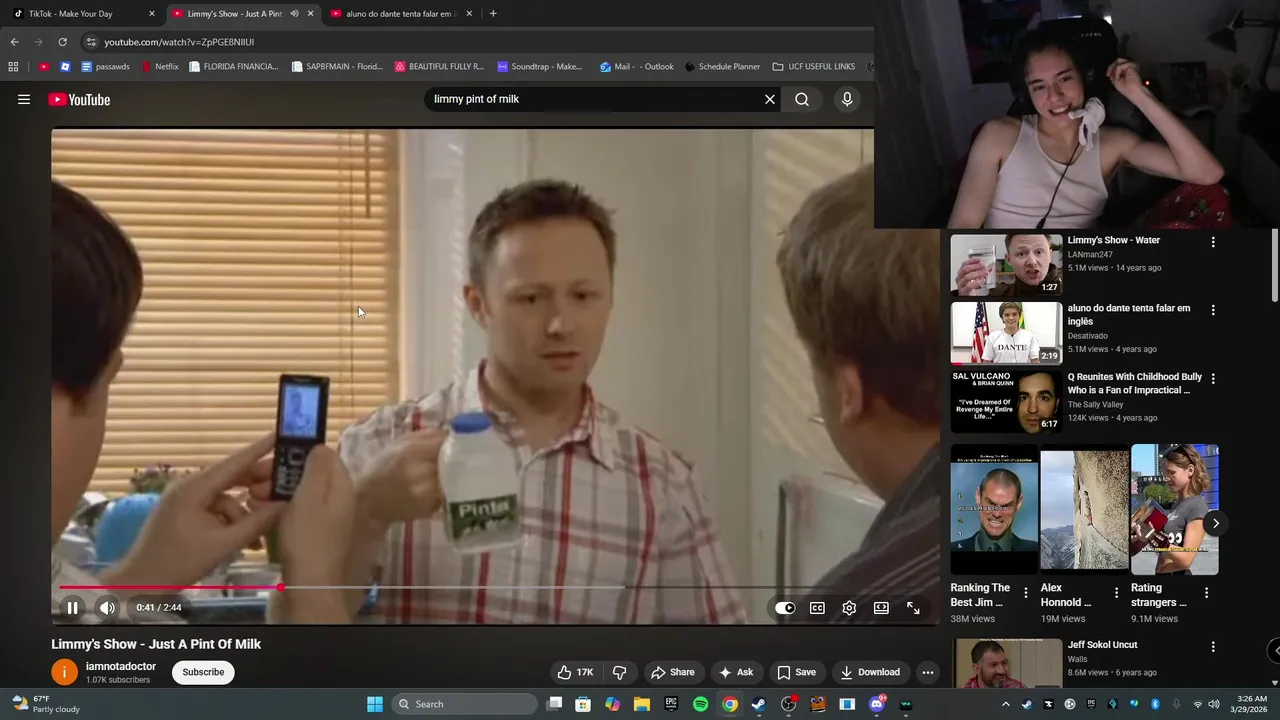Open options for Ranking The Best Jim short
This screenshot has width=1280, height=720.
(1025, 593)
